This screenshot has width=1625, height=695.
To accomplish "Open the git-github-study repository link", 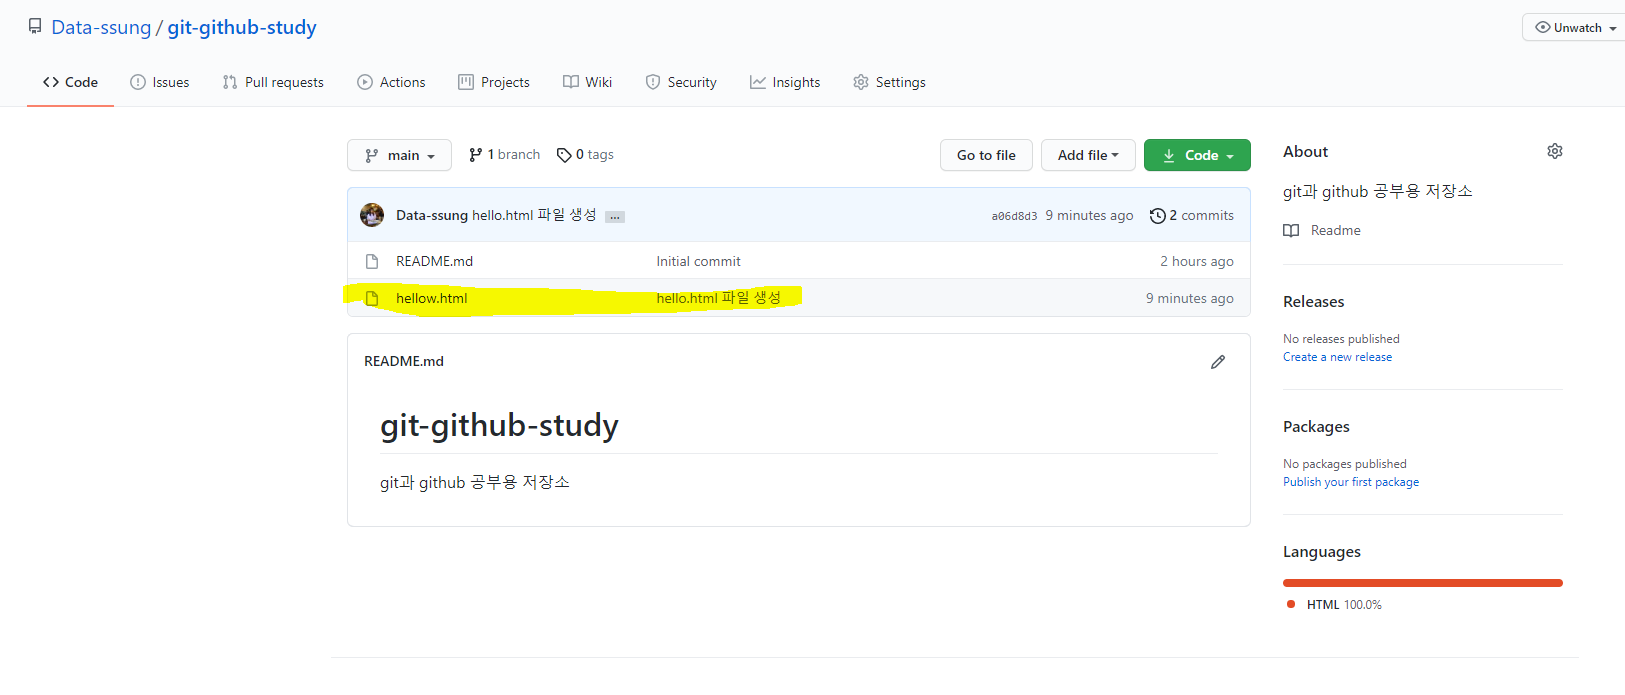I will pyautogui.click(x=242, y=27).
